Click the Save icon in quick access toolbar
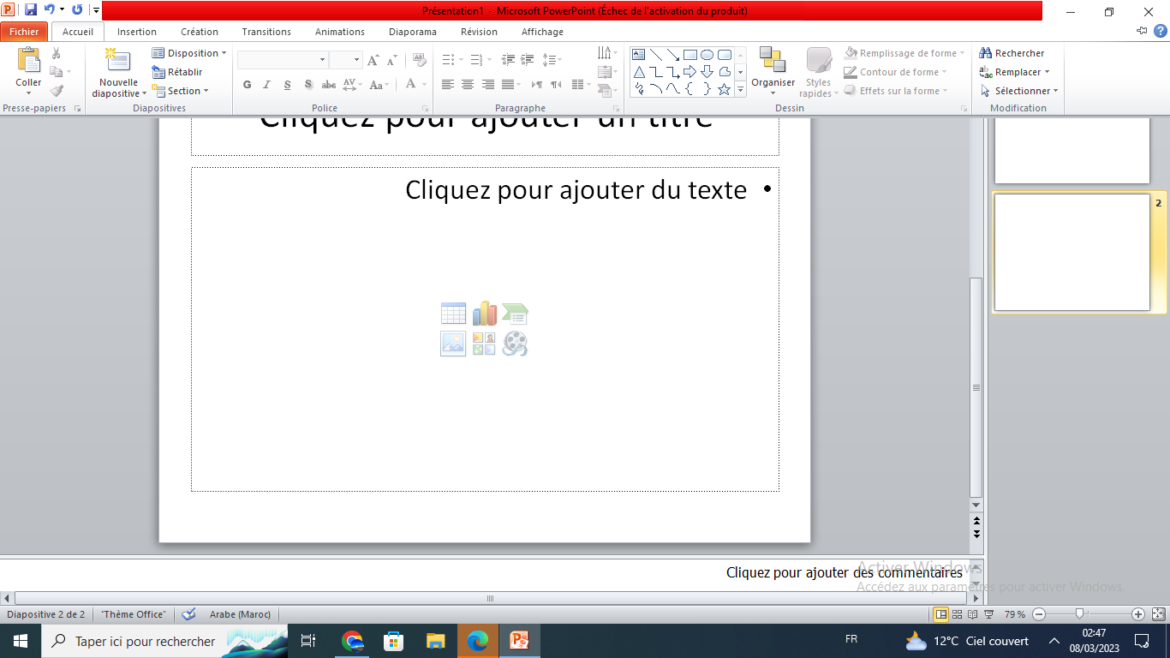 point(31,10)
